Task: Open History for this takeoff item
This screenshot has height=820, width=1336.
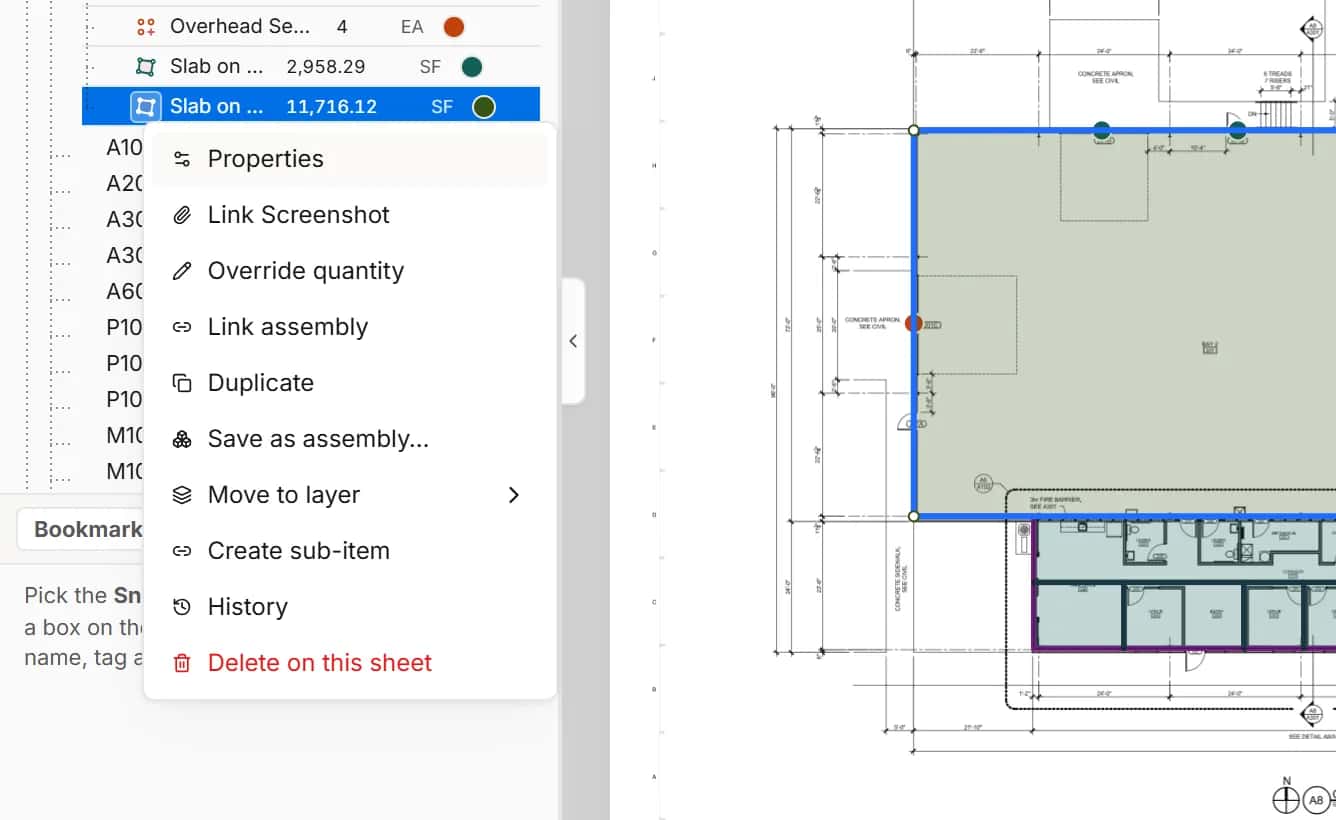Action: click(x=349, y=607)
